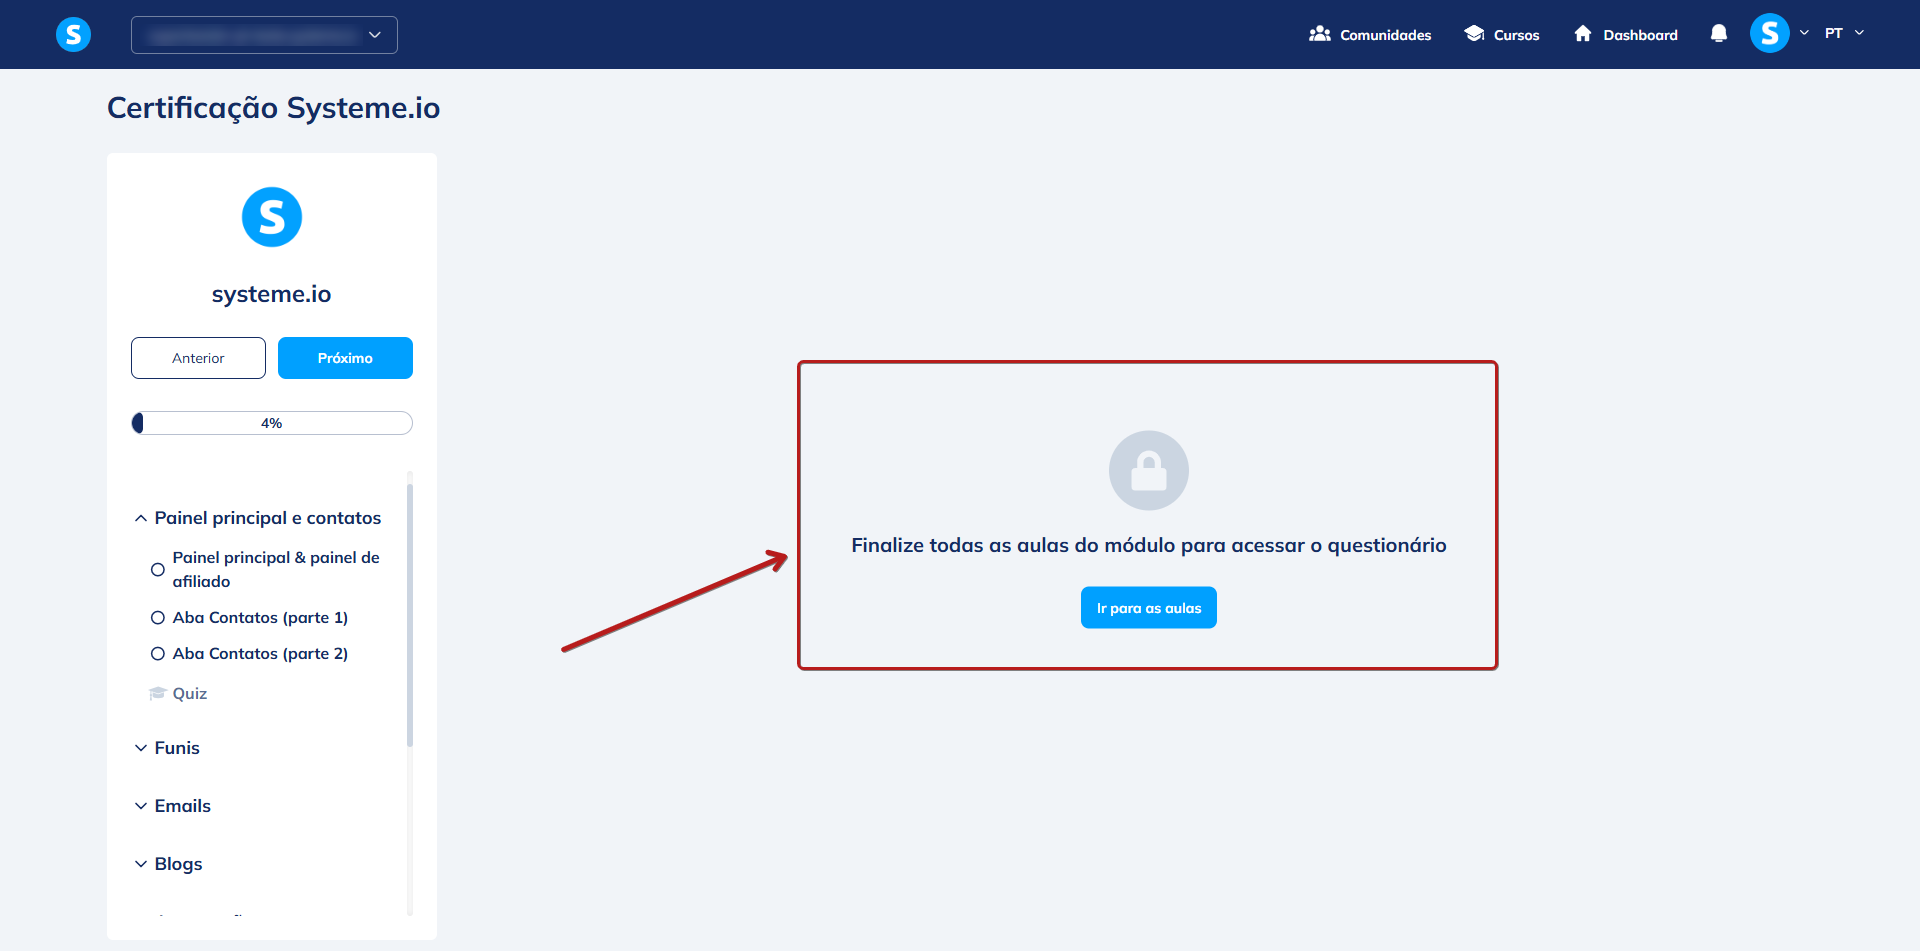This screenshot has height=951, width=1920.
Task: Open the Aba Contatos (parte 2) lesson
Action: (x=260, y=654)
